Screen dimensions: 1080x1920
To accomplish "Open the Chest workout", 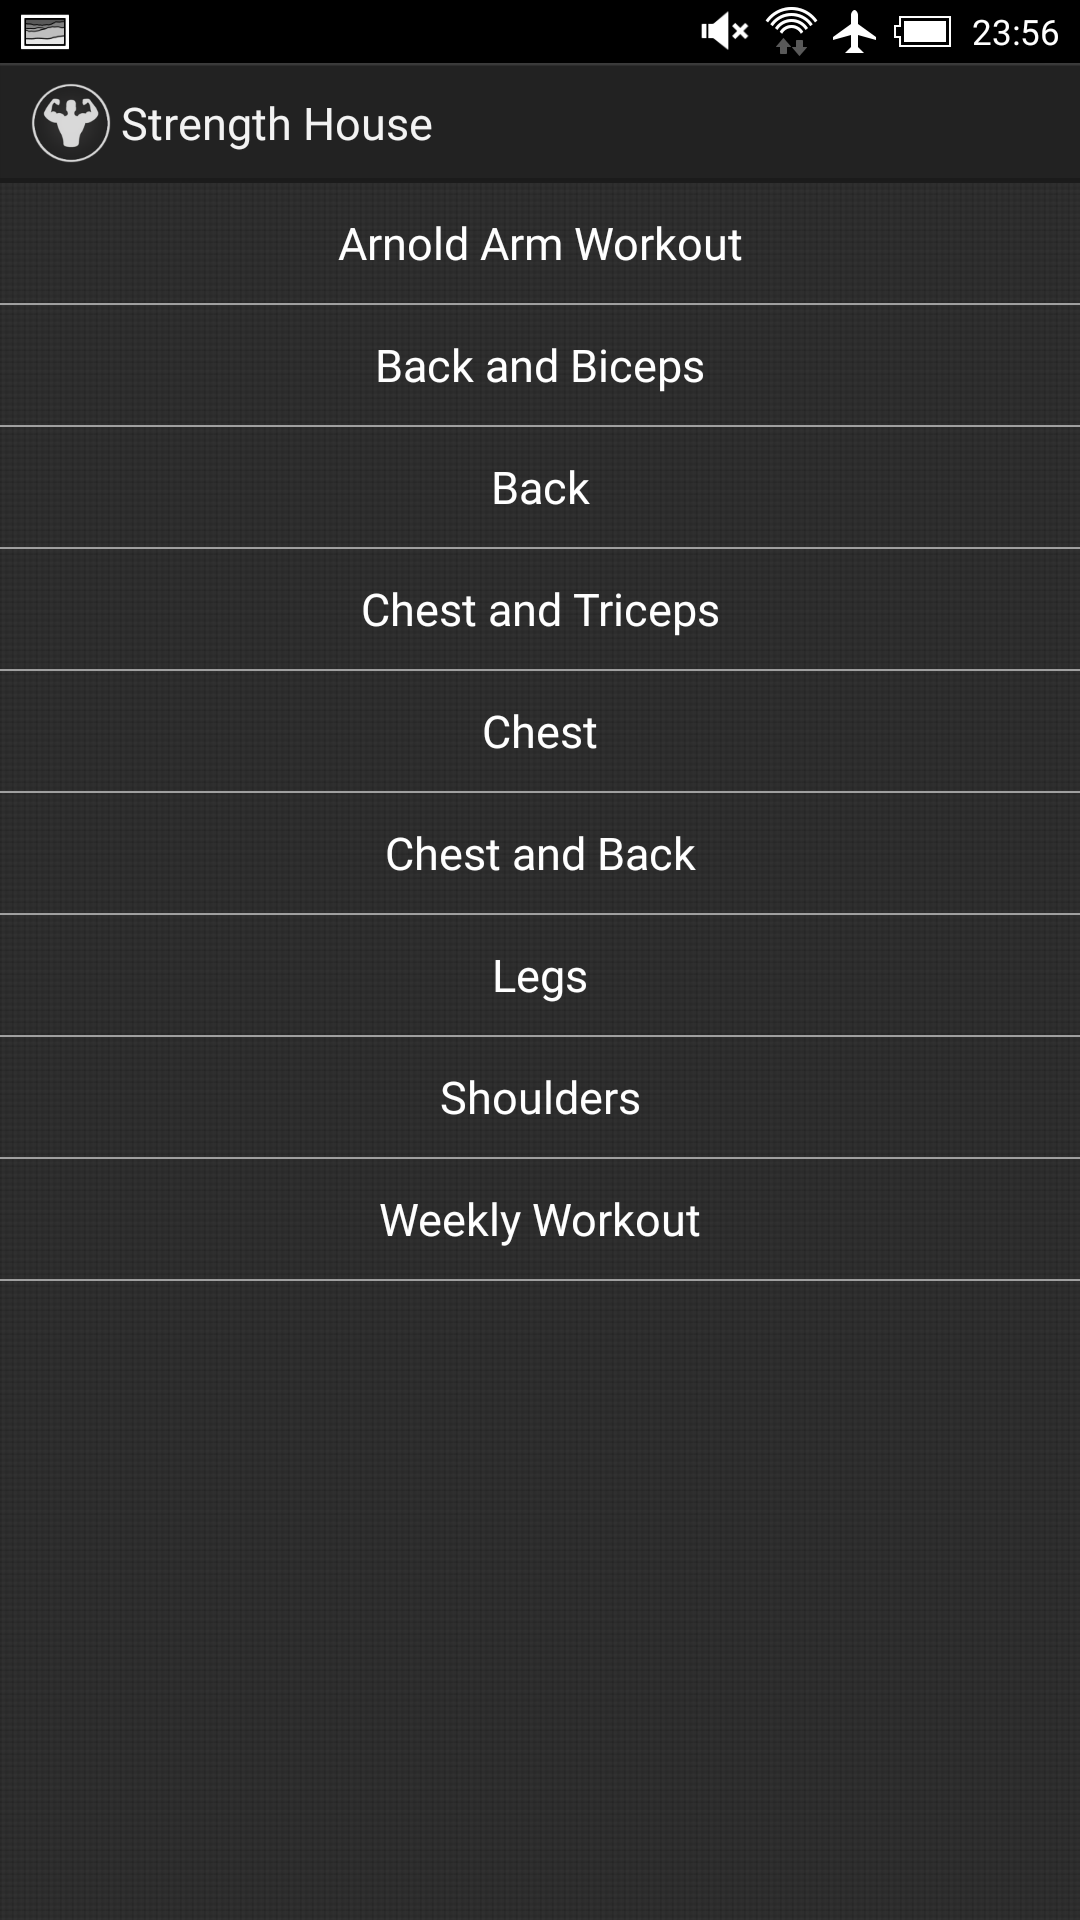I will 540,731.
